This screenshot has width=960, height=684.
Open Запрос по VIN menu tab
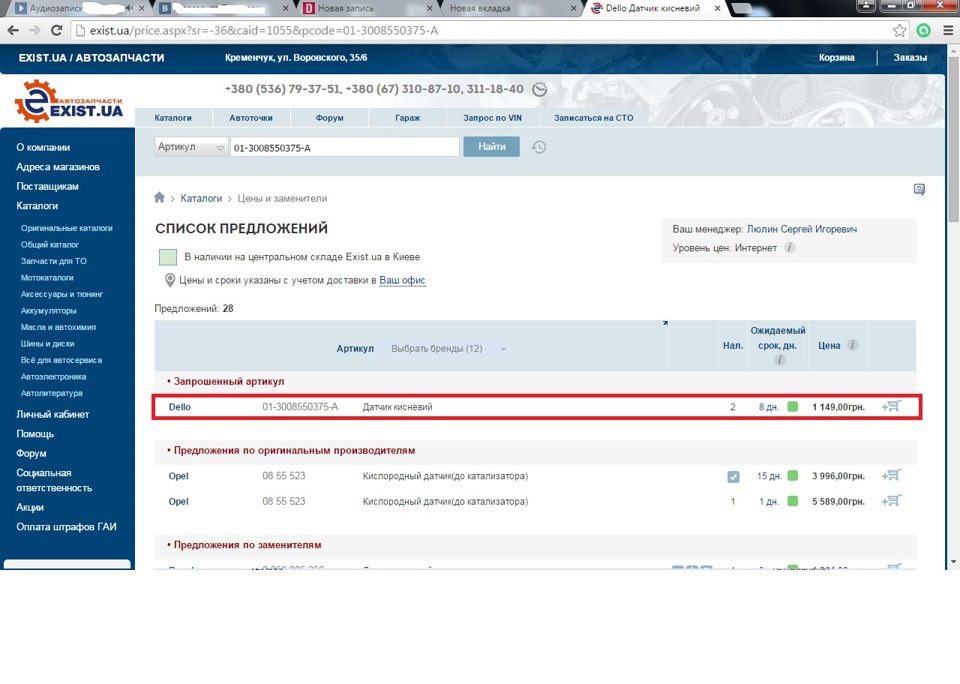pos(492,118)
